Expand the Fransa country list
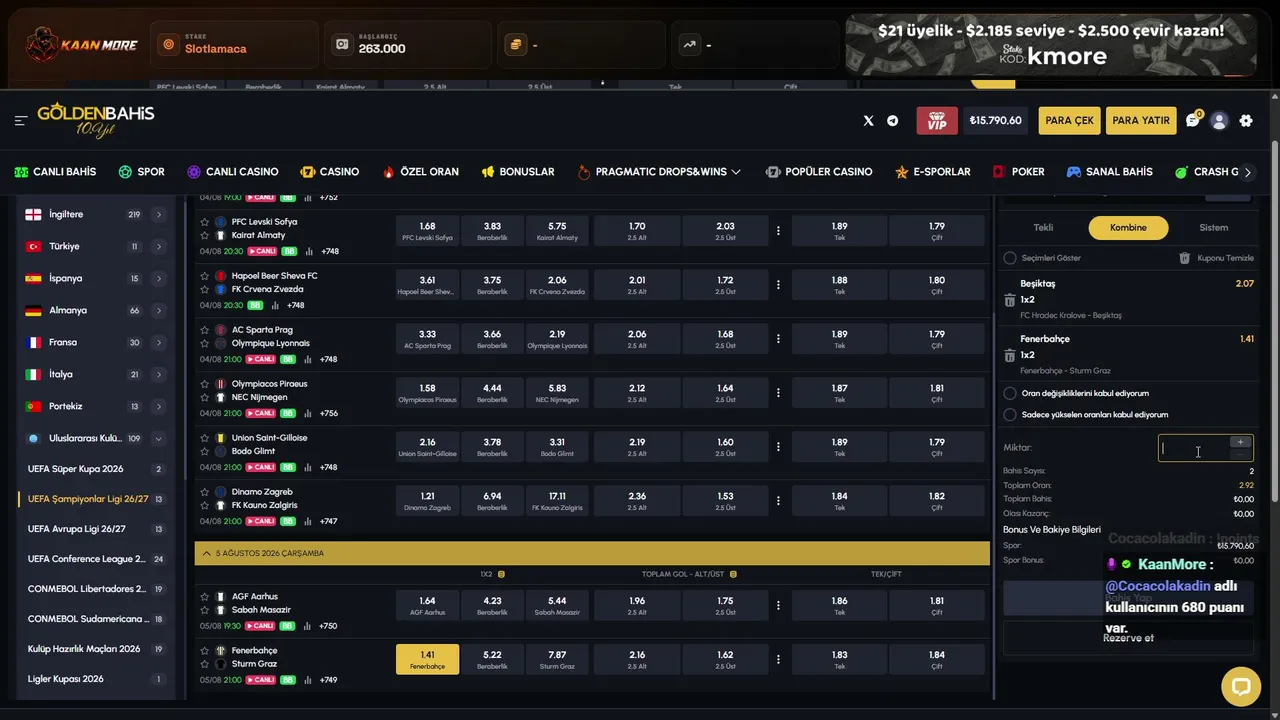Image resolution: width=1280 pixels, height=720 pixels. pos(158,342)
